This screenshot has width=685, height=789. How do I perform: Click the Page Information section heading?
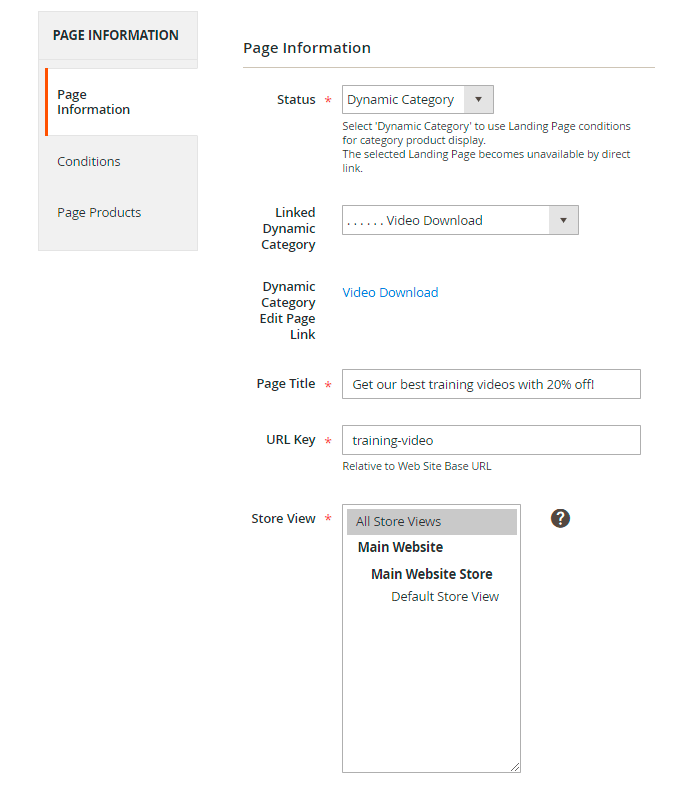coord(307,48)
